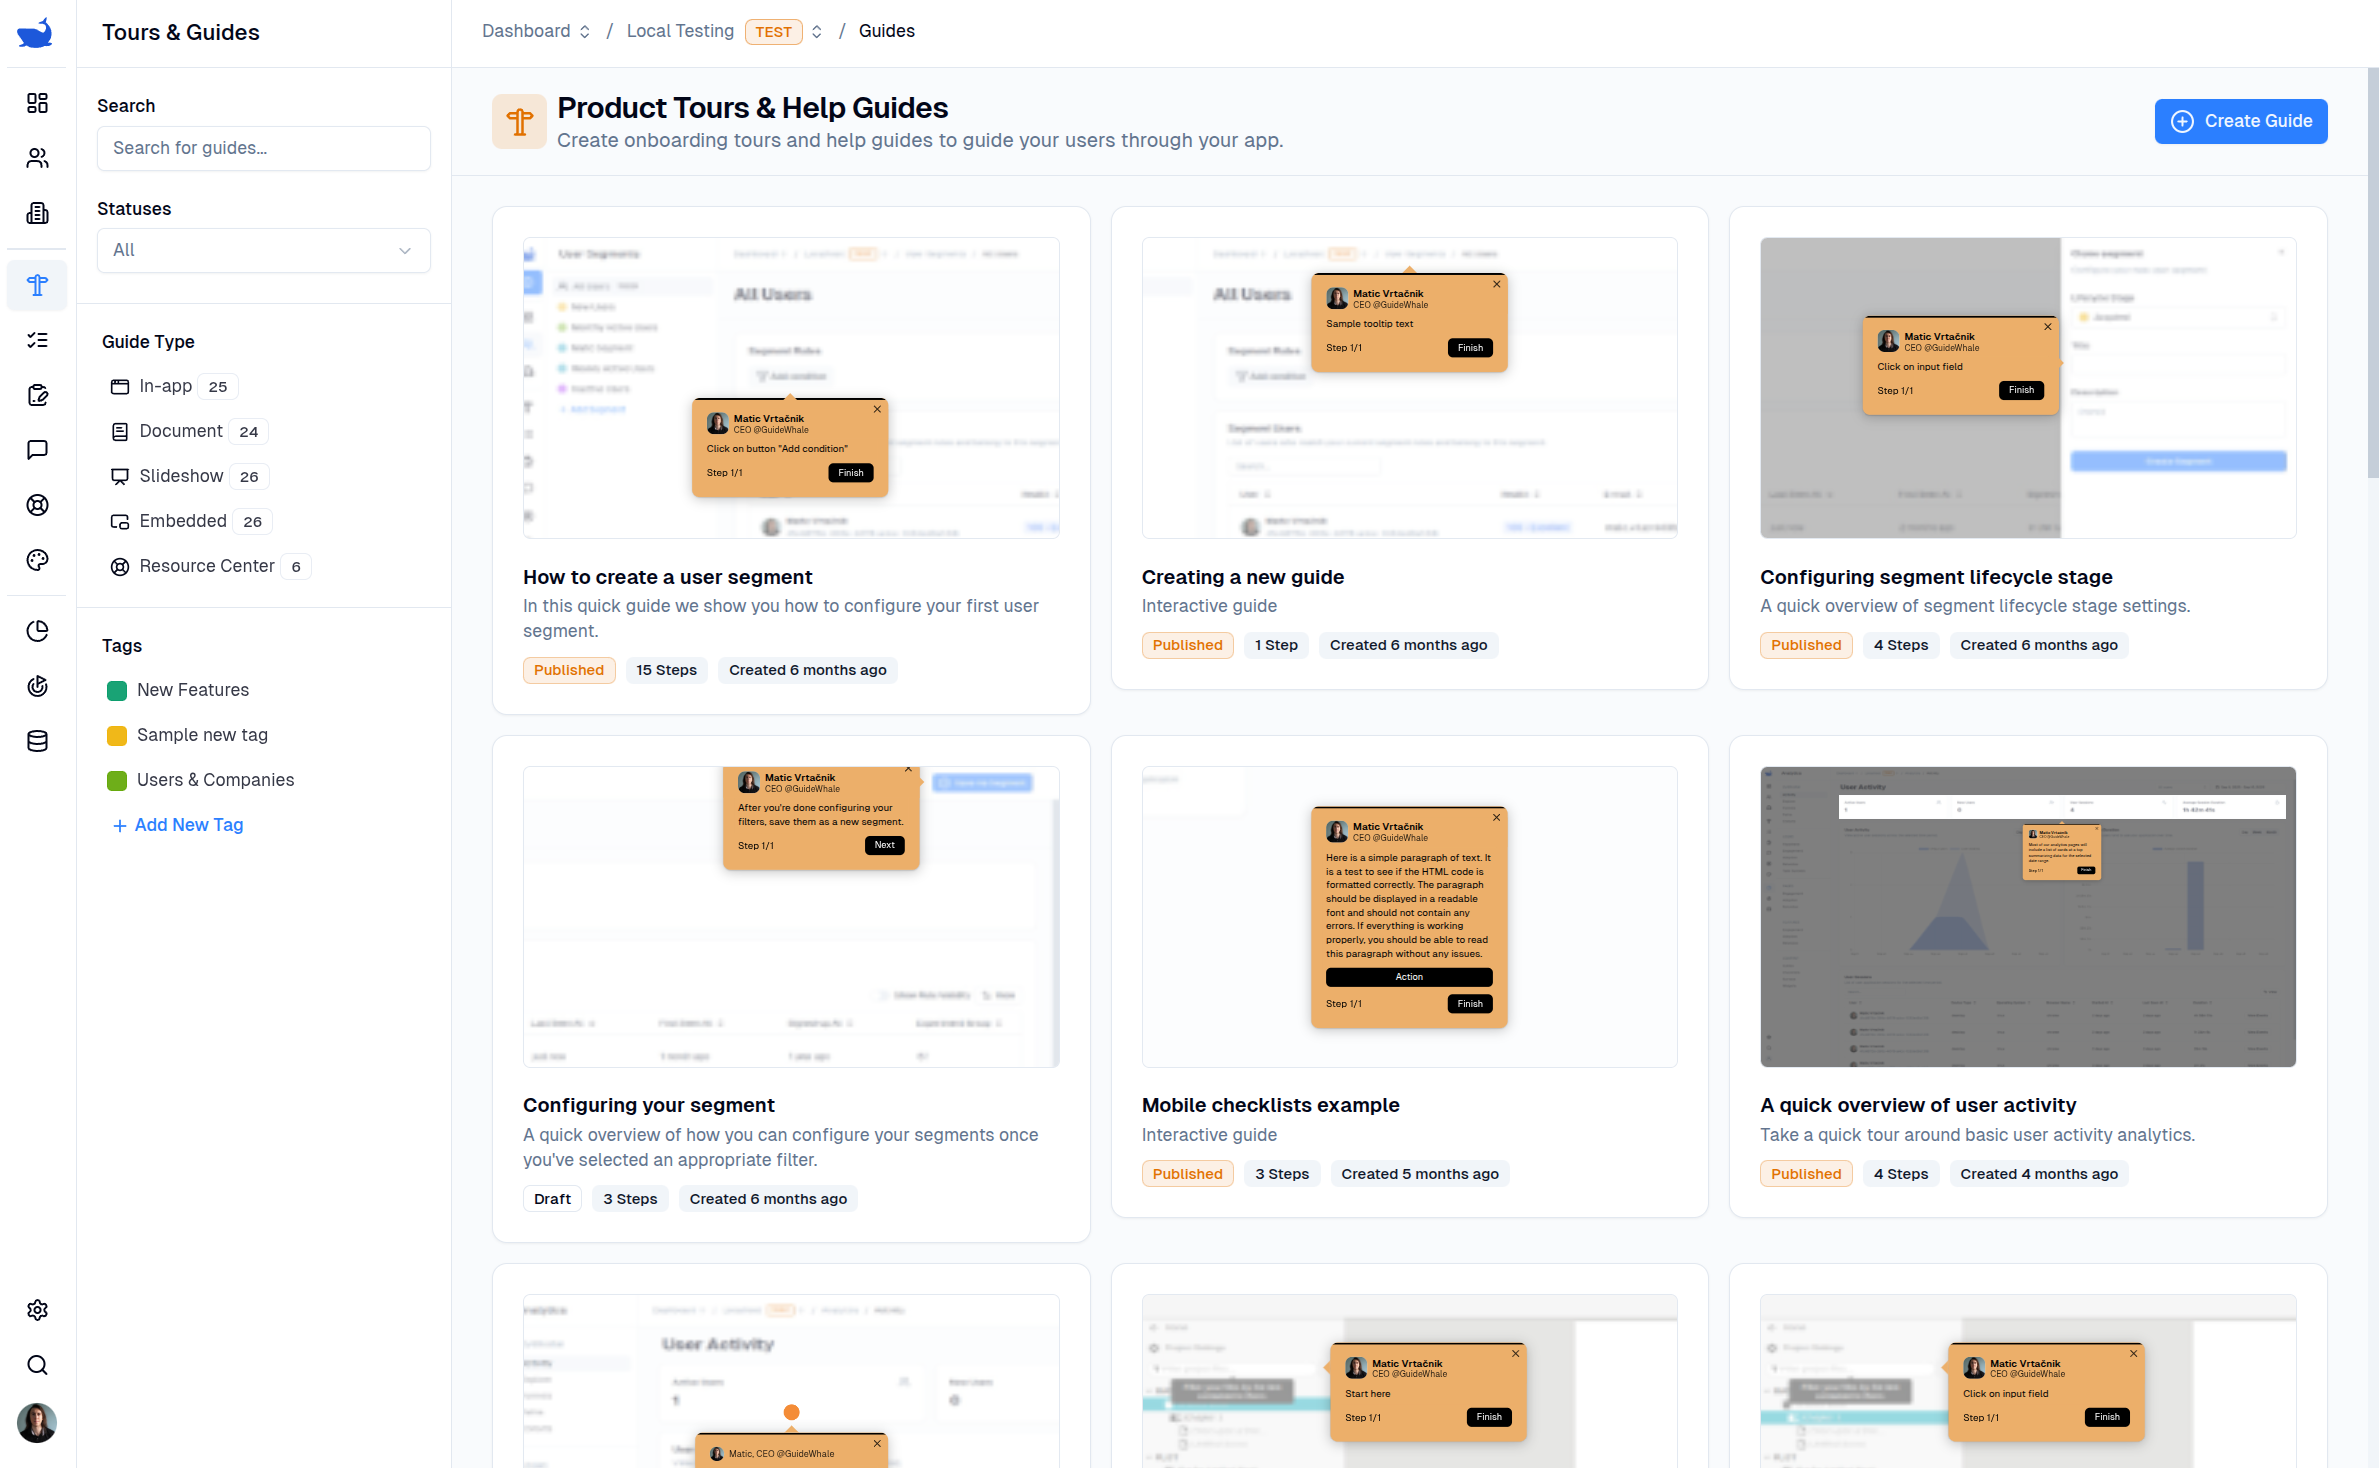Open the Local Testing environment switcher
Viewport: 2379px width, 1468px height.
coord(816,31)
